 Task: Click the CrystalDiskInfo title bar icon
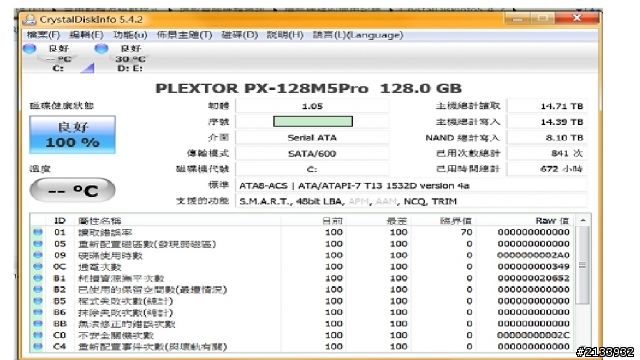[x=30, y=19]
